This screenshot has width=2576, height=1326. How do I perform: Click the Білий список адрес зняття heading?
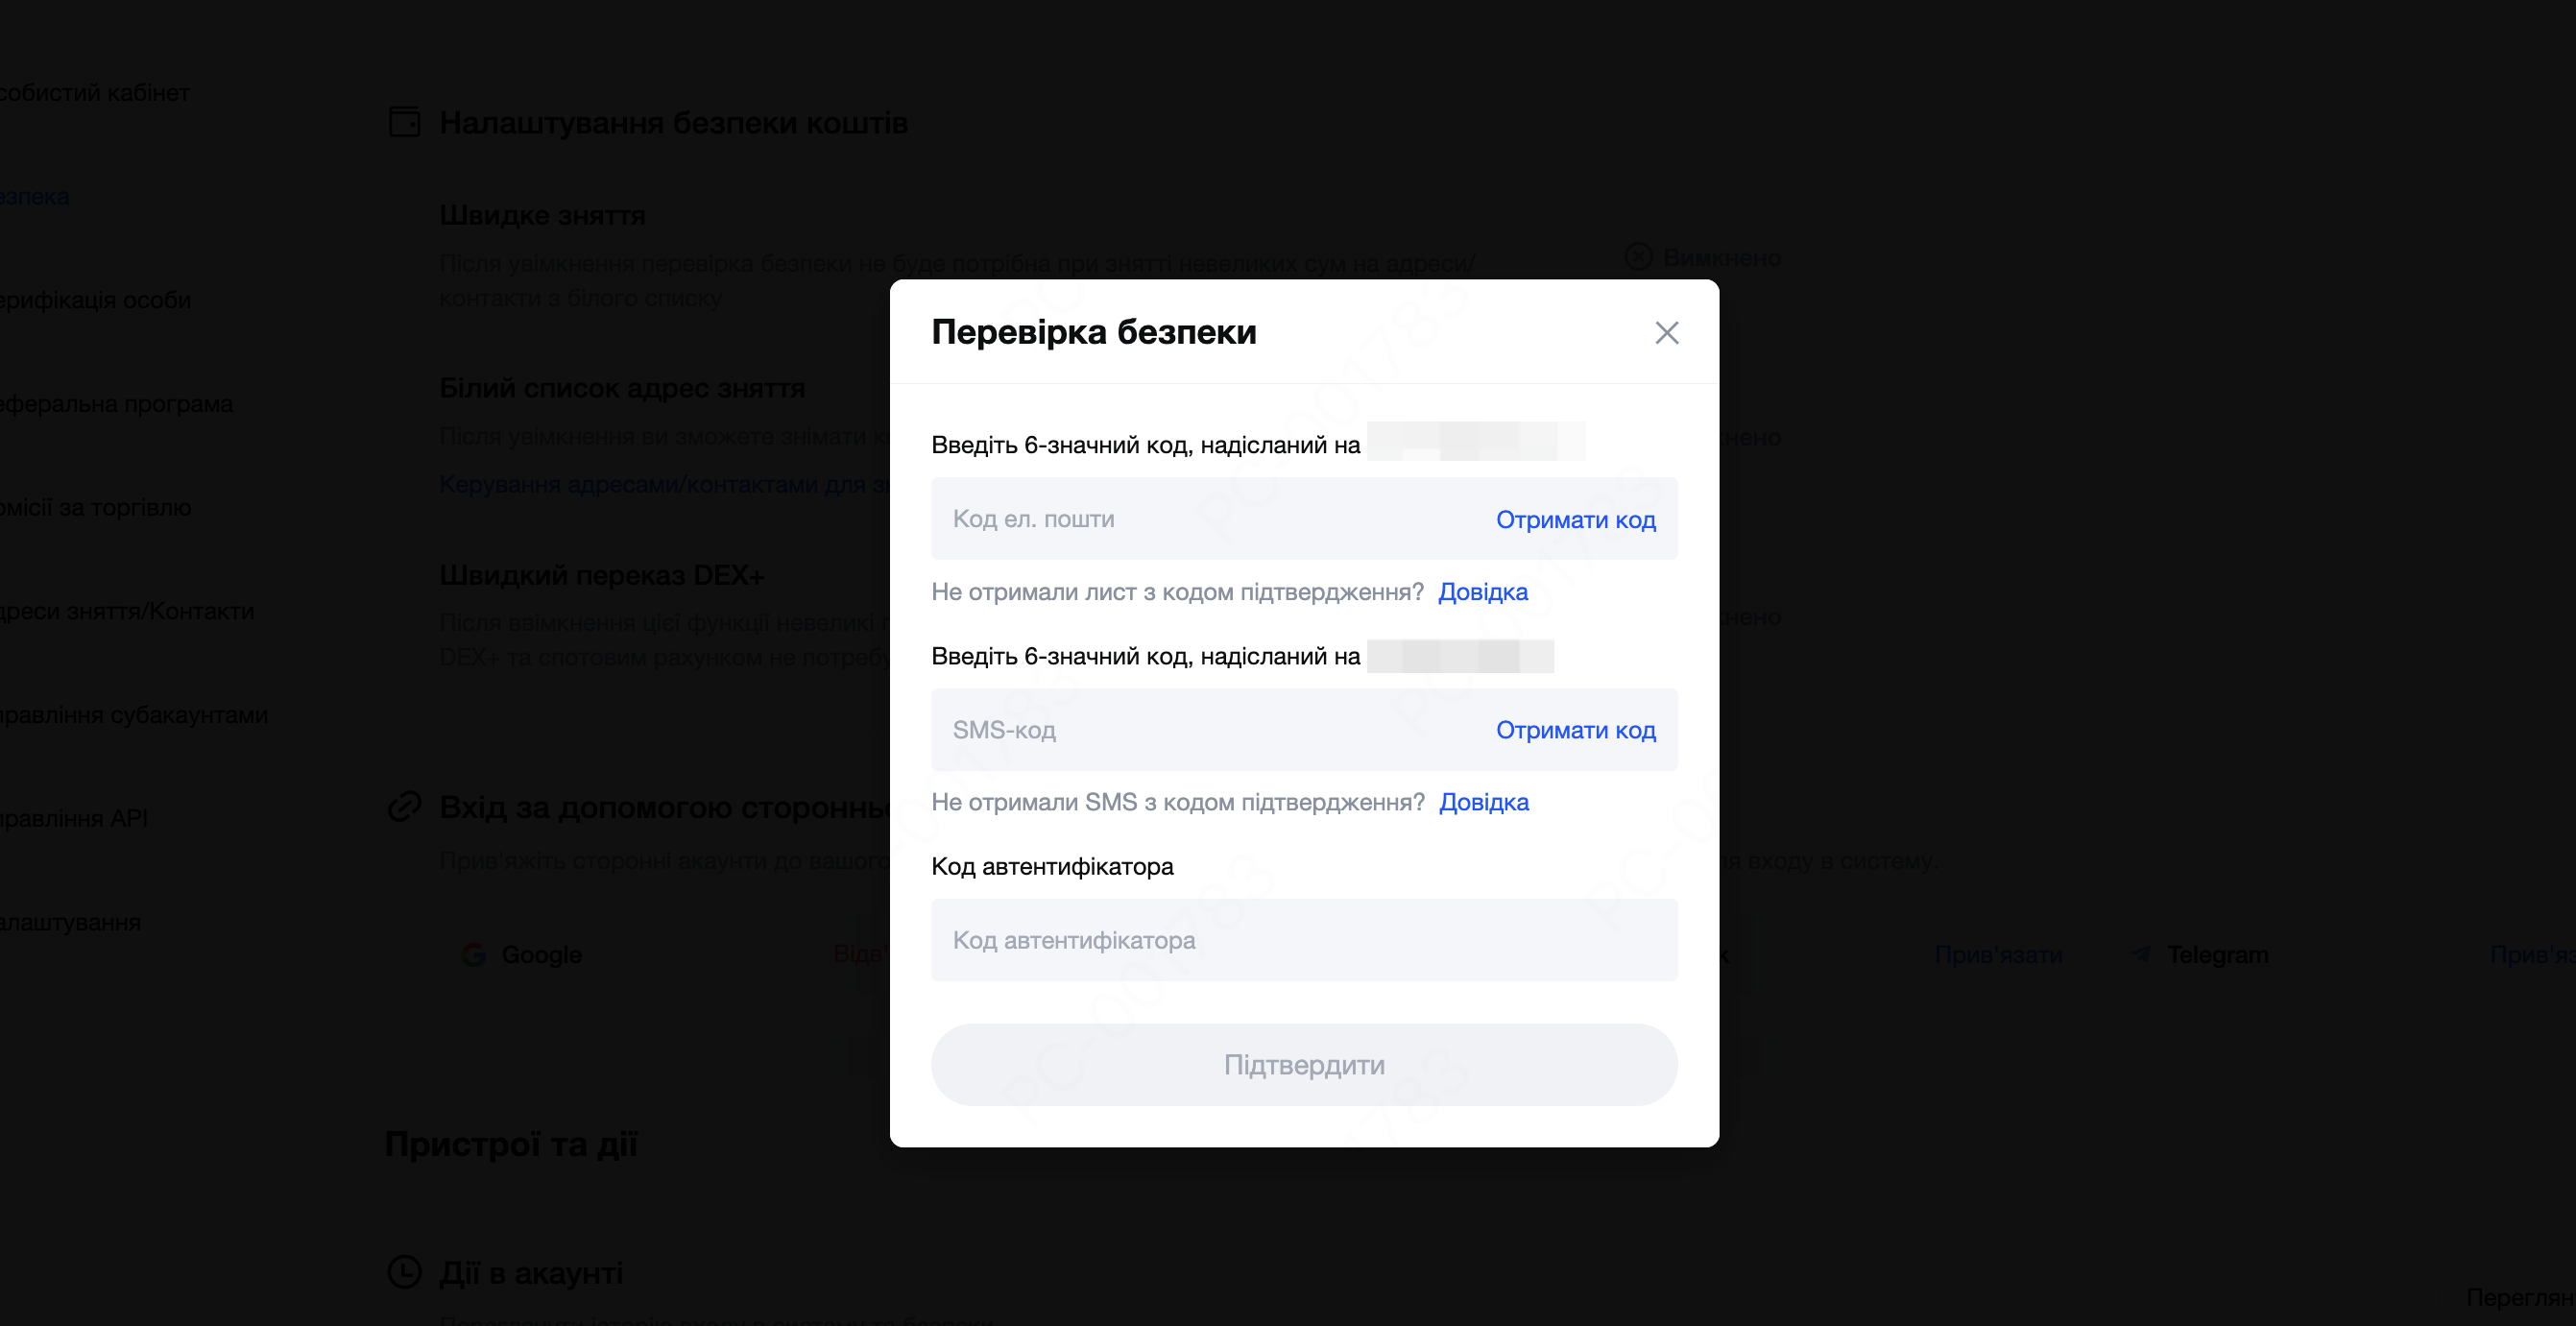[x=622, y=388]
